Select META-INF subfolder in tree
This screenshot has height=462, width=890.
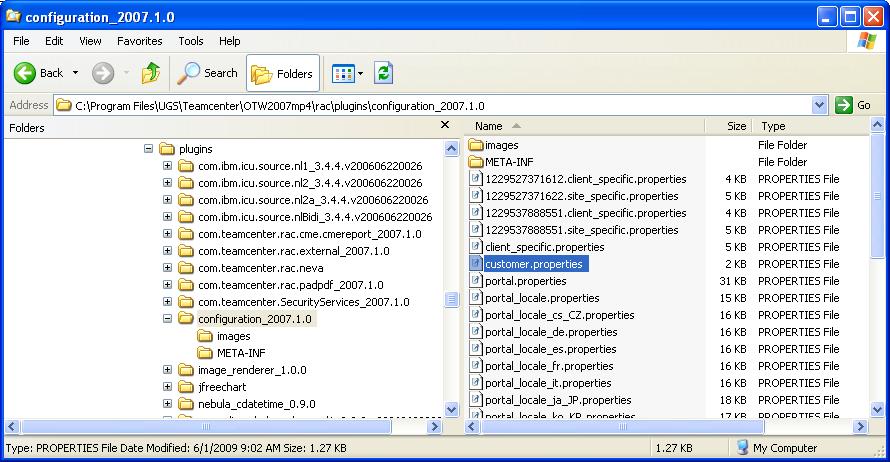(x=241, y=353)
